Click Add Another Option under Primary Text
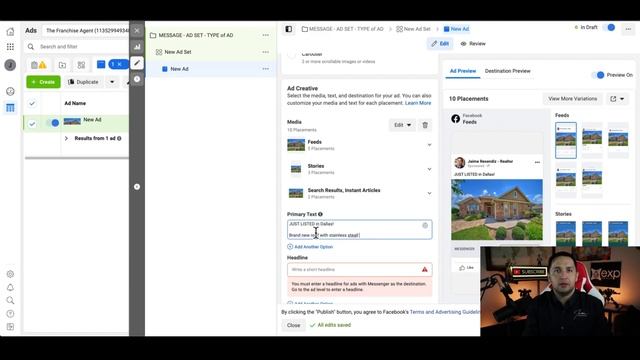Image resolution: width=640 pixels, height=360 pixels. (310, 247)
